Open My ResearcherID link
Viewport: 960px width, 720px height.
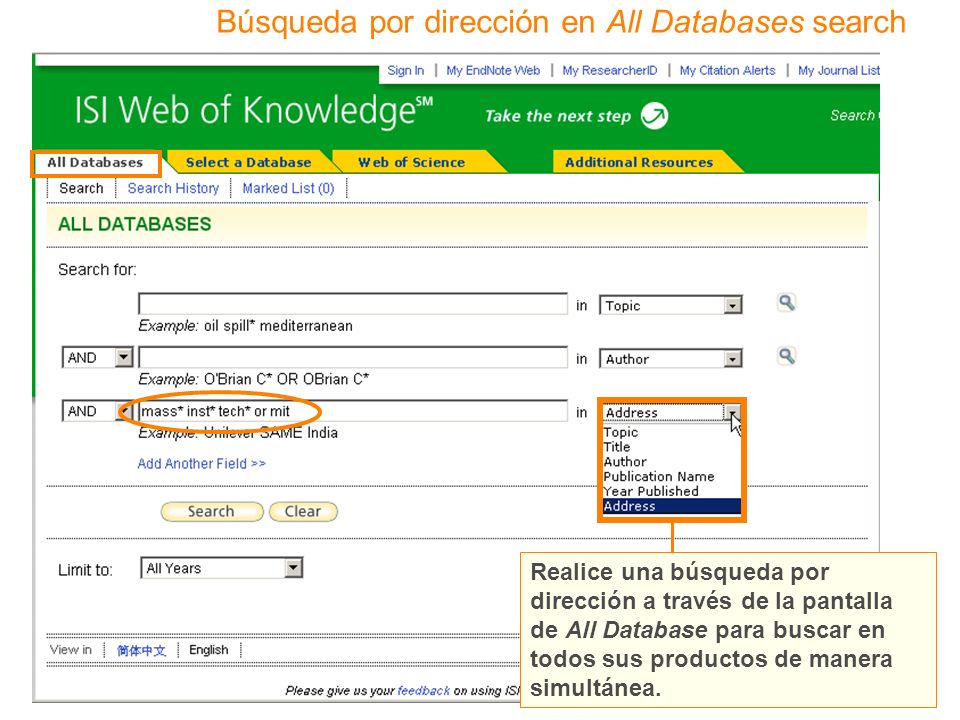click(610, 70)
